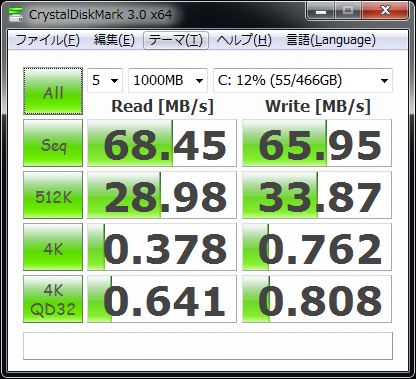
Task: Open the ヘルプ(H) menu
Action: pyautogui.click(x=244, y=40)
